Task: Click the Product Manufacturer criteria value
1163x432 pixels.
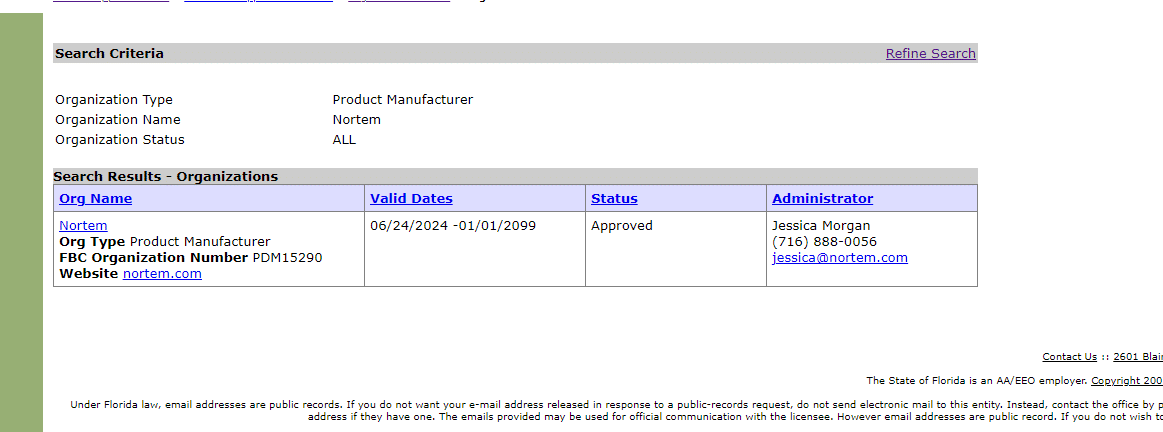Action: pos(403,99)
